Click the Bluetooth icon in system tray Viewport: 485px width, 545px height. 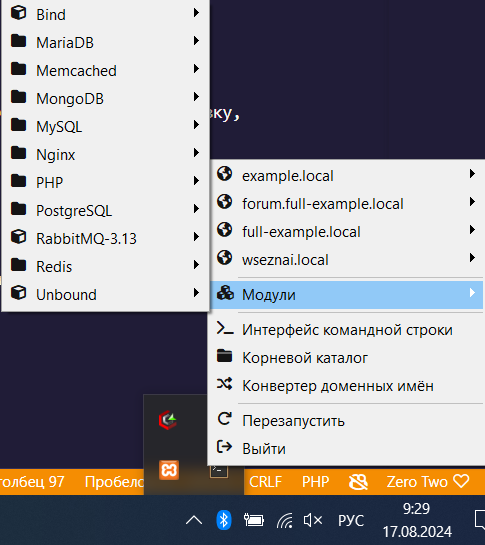pyautogui.click(x=224, y=520)
